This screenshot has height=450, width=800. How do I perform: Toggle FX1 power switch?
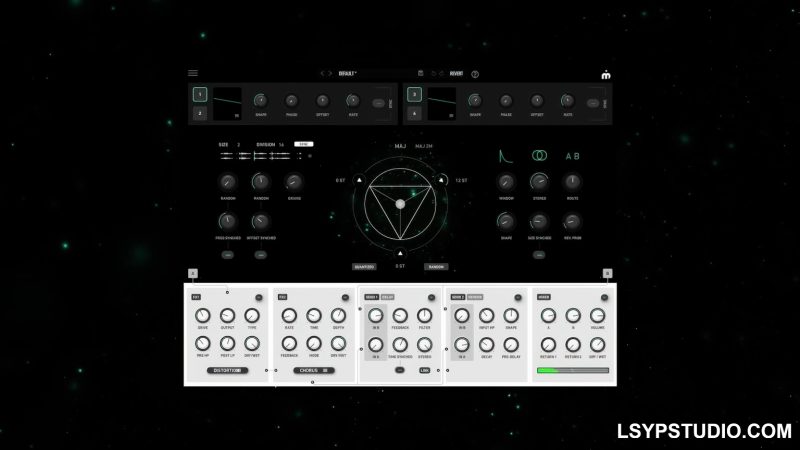tap(259, 297)
